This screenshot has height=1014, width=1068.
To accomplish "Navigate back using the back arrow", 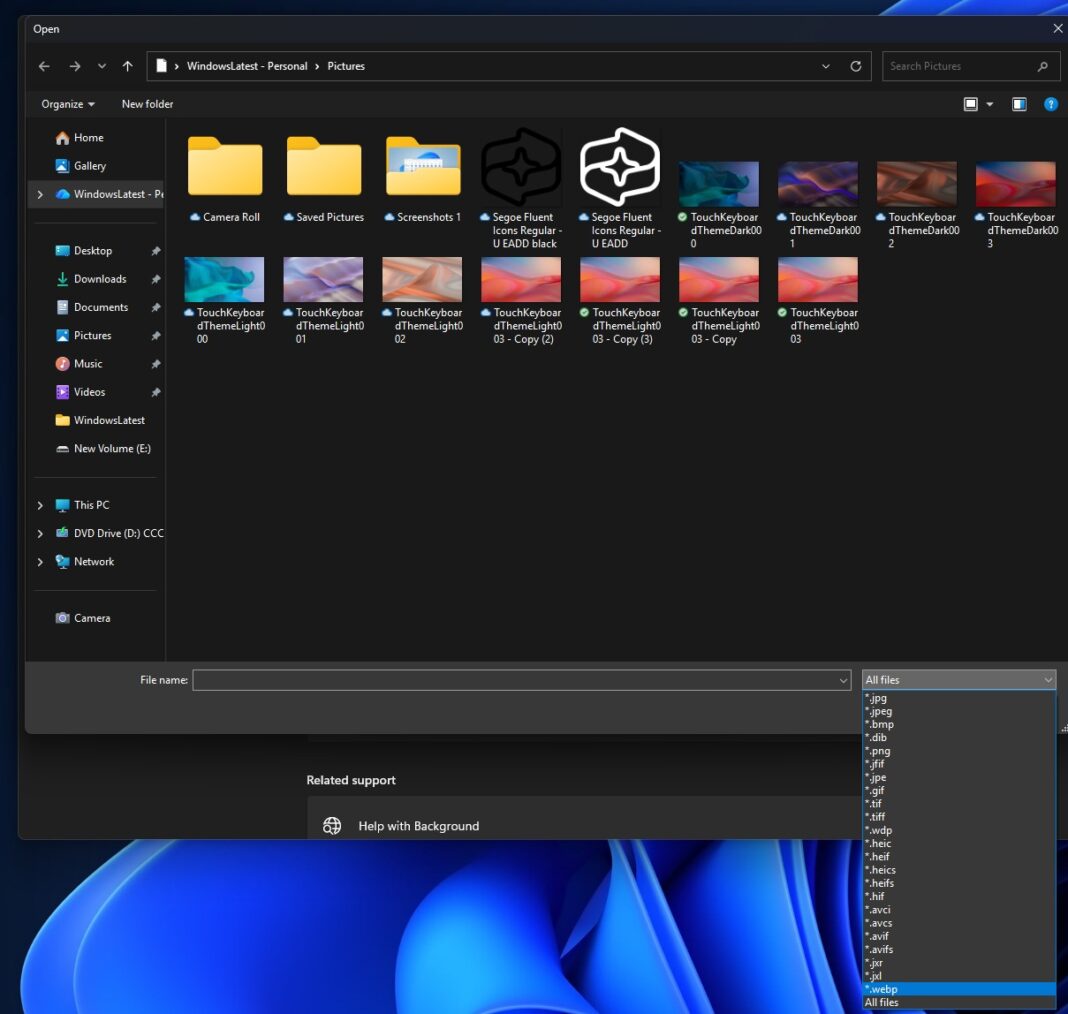I will pyautogui.click(x=44, y=66).
